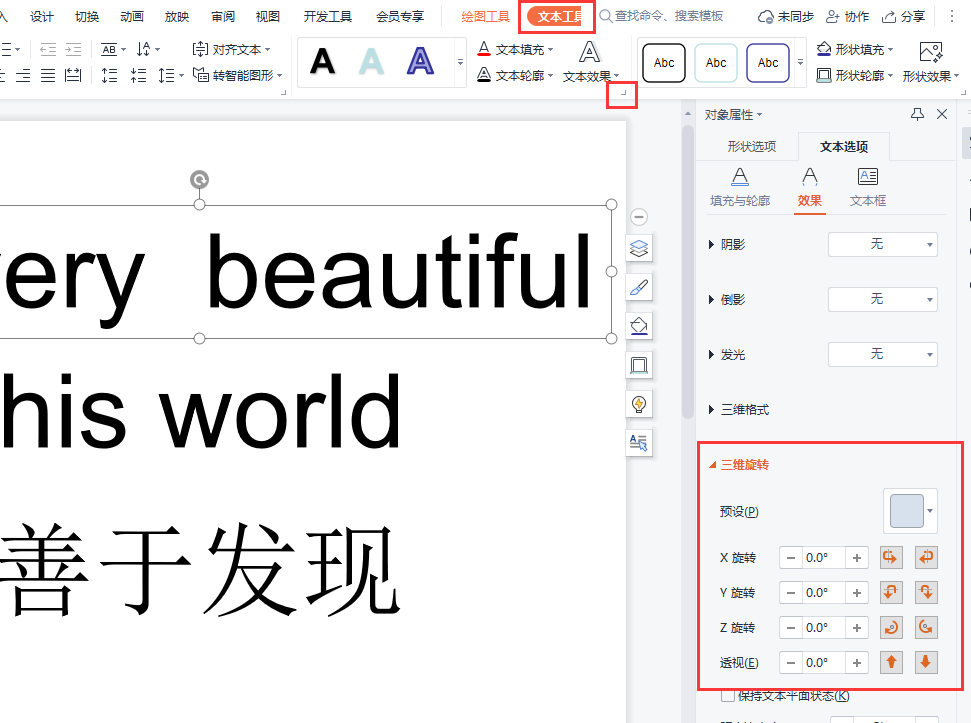
Task: Increase X 旋转 value with plus button
Action: click(857, 558)
